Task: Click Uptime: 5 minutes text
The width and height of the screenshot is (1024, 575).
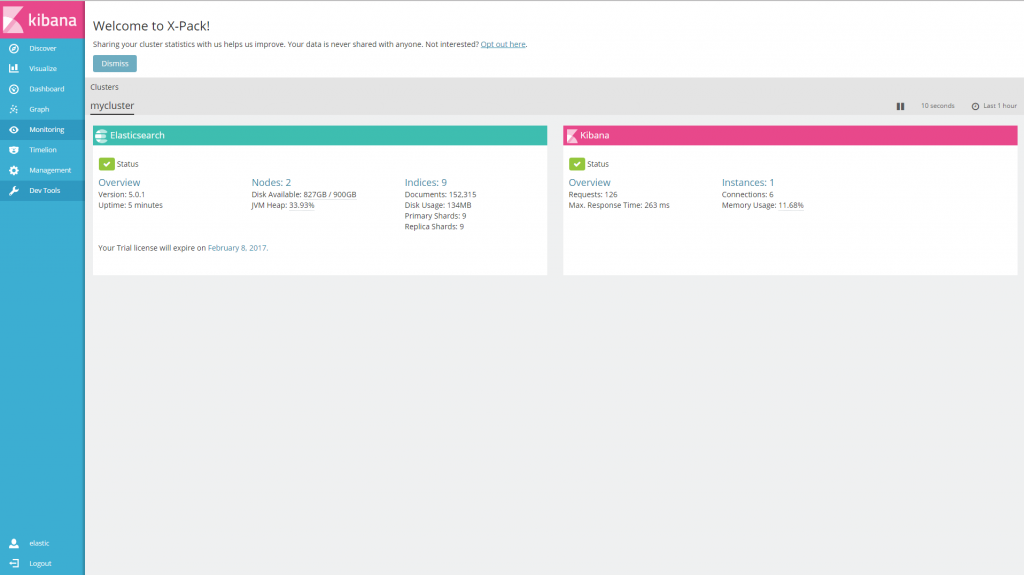Action: click(x=130, y=205)
